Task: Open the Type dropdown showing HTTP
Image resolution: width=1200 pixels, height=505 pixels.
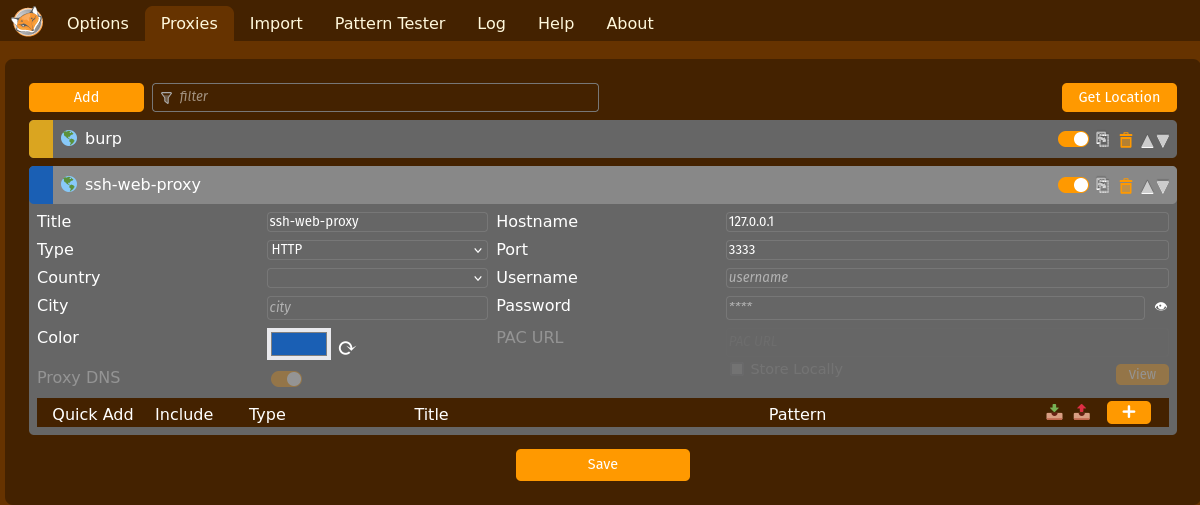Action: coord(377,250)
